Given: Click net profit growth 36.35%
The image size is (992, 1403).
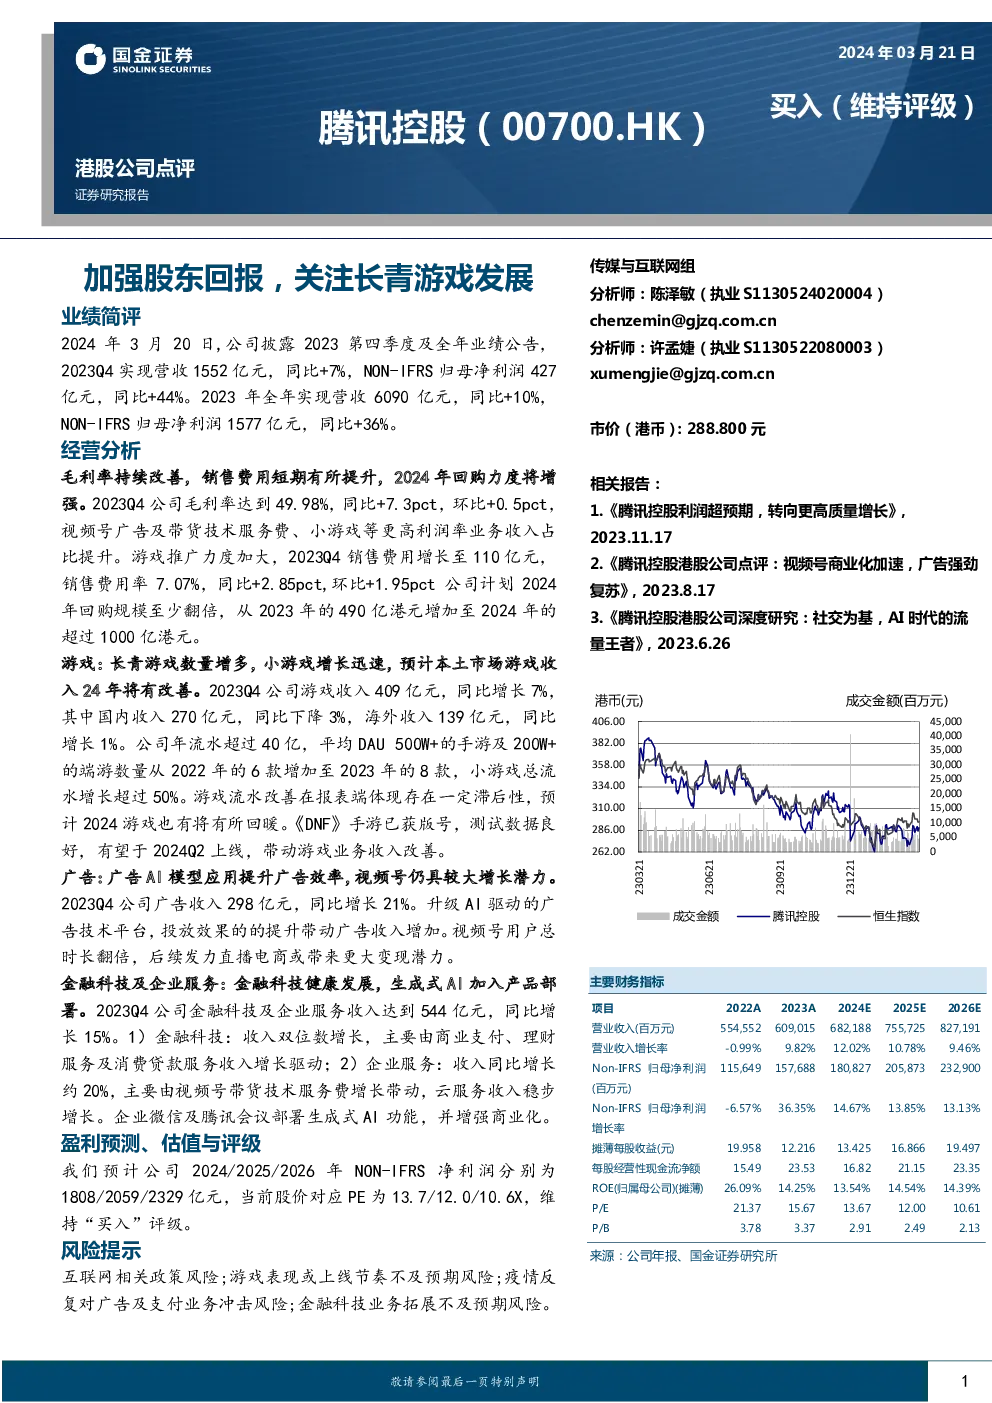Looking at the screenshot, I should [x=797, y=1108].
